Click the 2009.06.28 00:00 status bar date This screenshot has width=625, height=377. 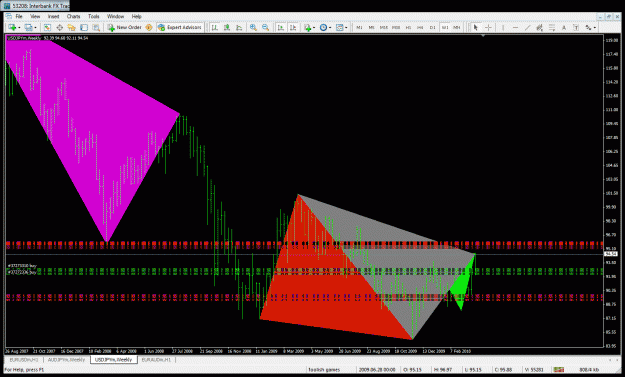377,370
